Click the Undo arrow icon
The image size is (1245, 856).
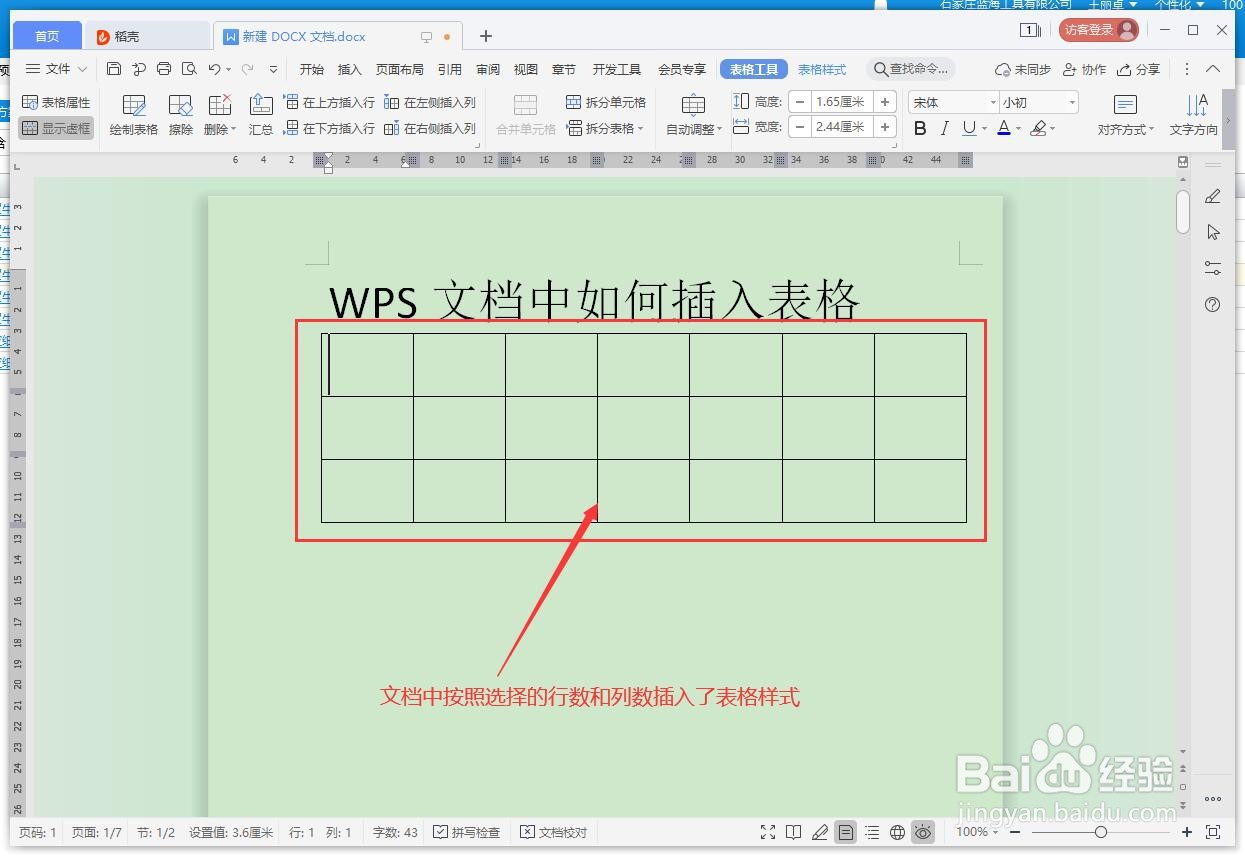click(214, 69)
